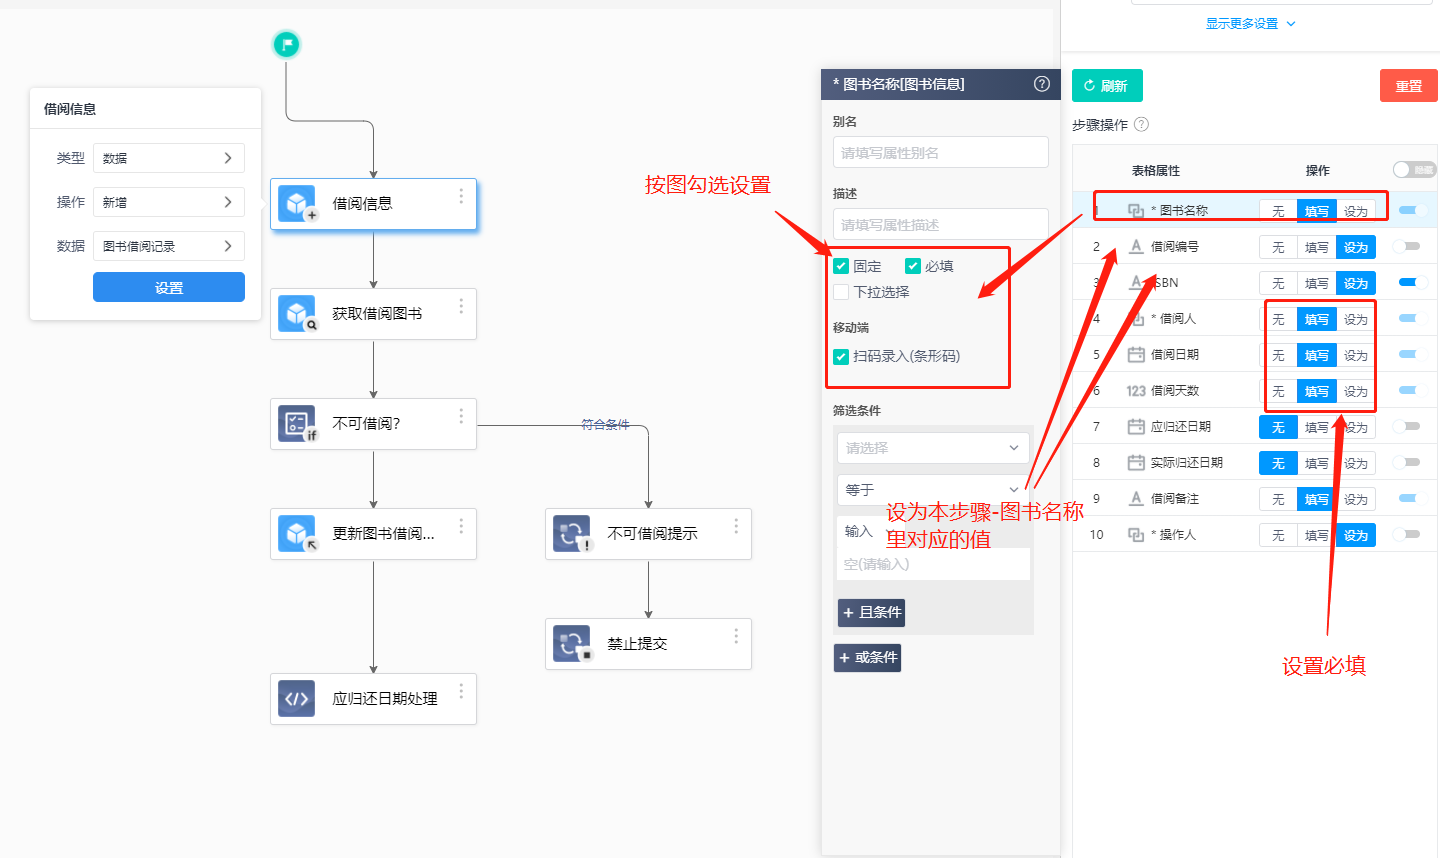Select the 获取借阅图书 cube-search node icon

[x=297, y=313]
